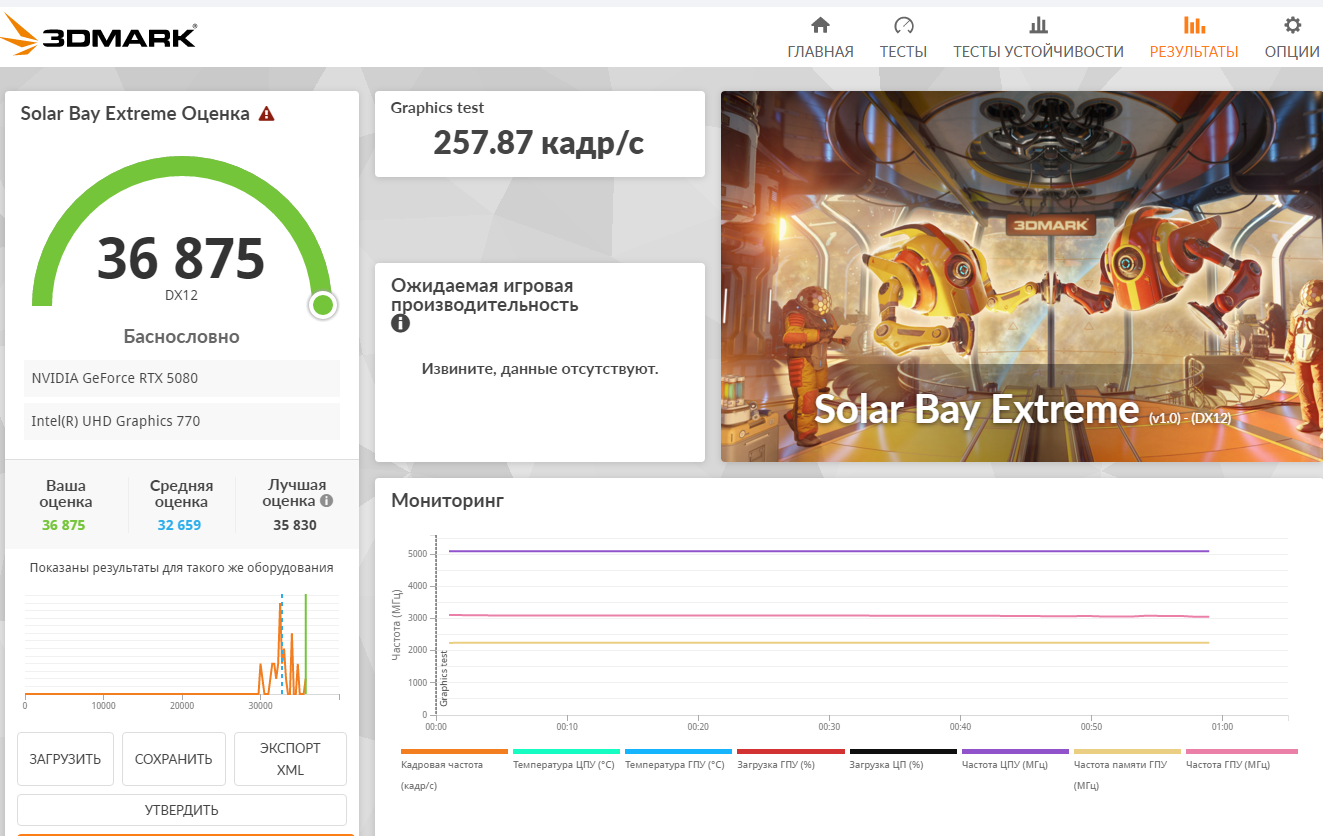This screenshot has height=836, width=1323.
Task: Click the УТВЕРДИТЬ button
Action: [x=182, y=810]
